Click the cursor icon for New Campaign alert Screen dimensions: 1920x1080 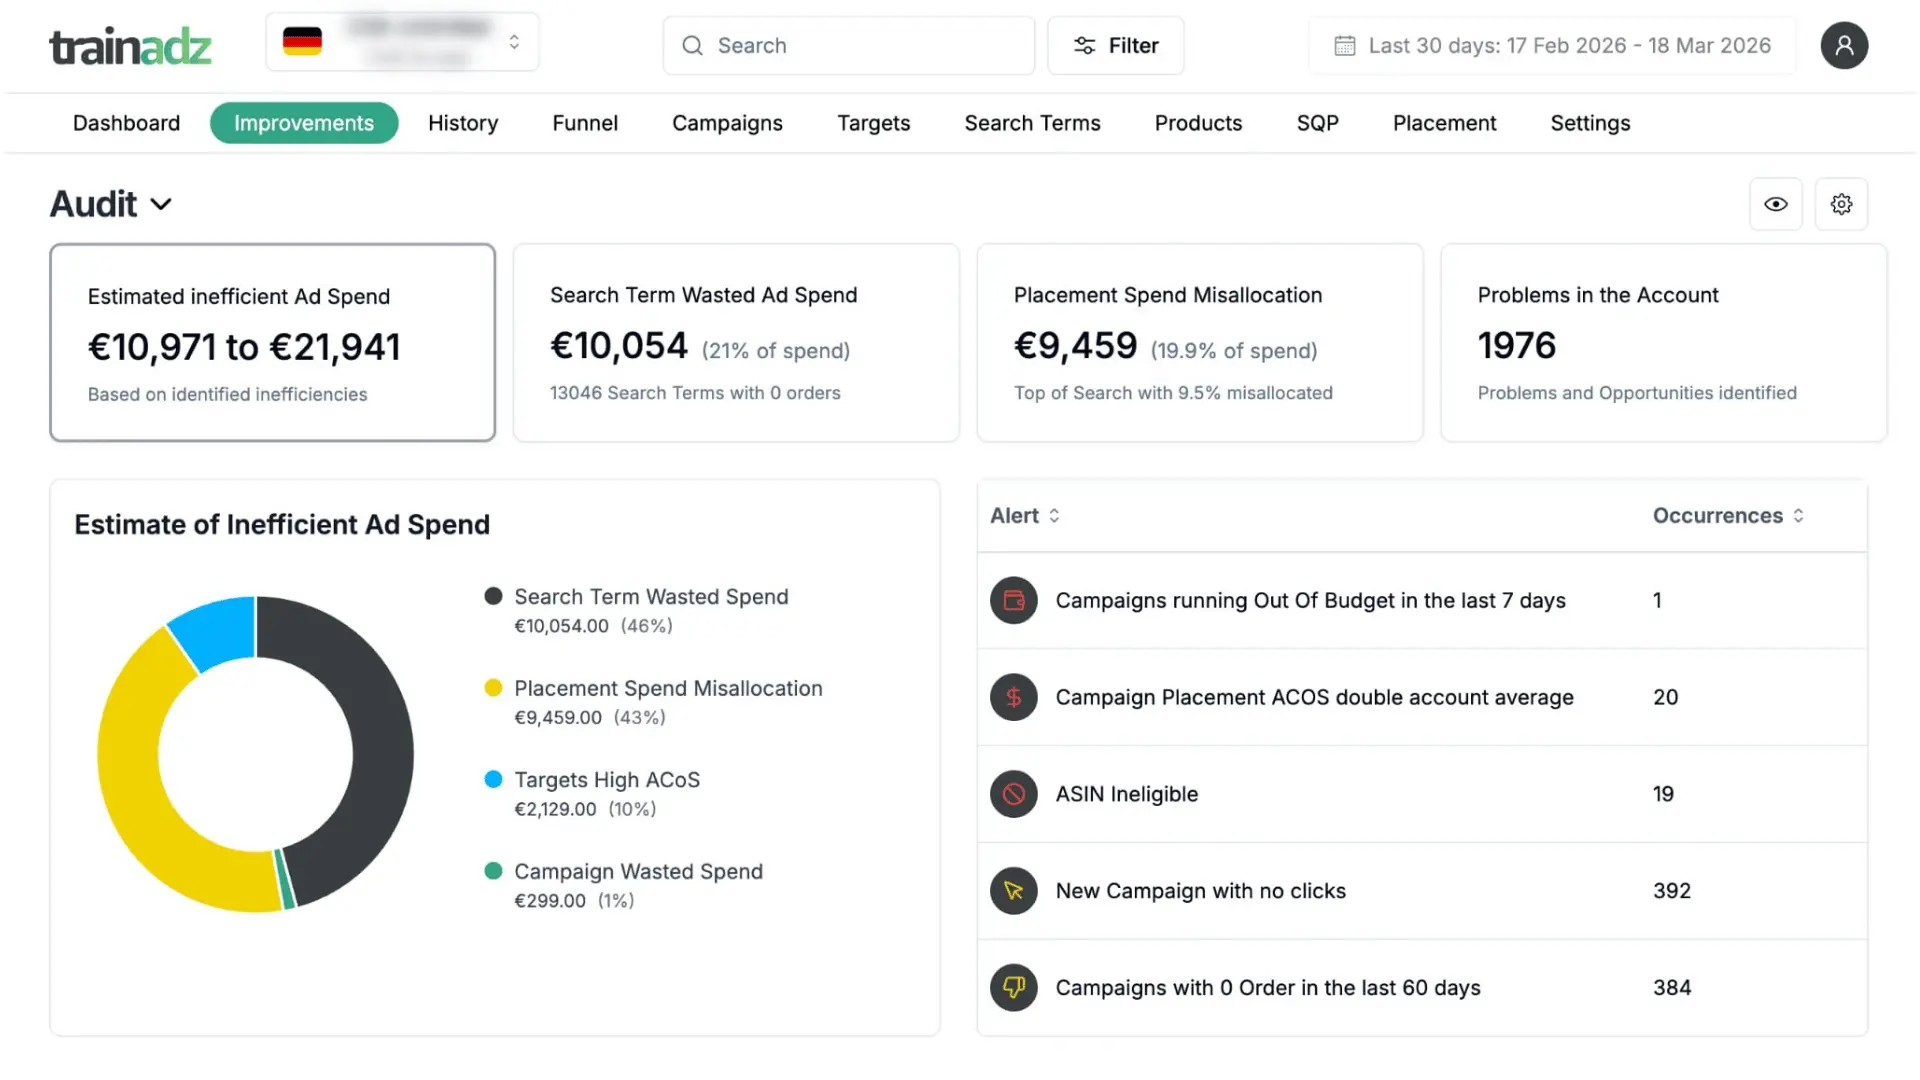click(x=1013, y=890)
